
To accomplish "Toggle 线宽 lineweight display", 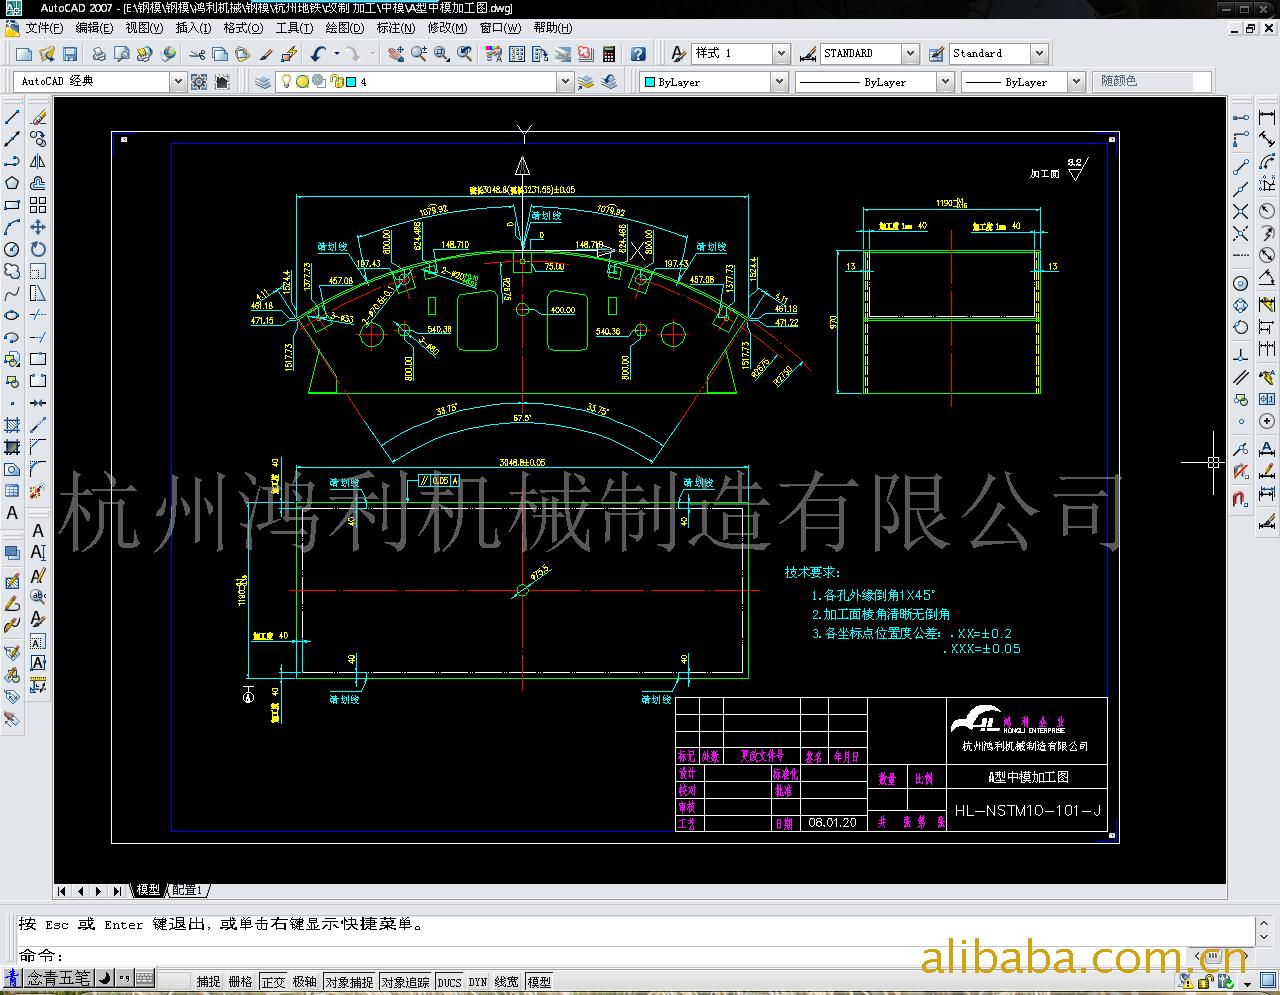I will coord(507,982).
